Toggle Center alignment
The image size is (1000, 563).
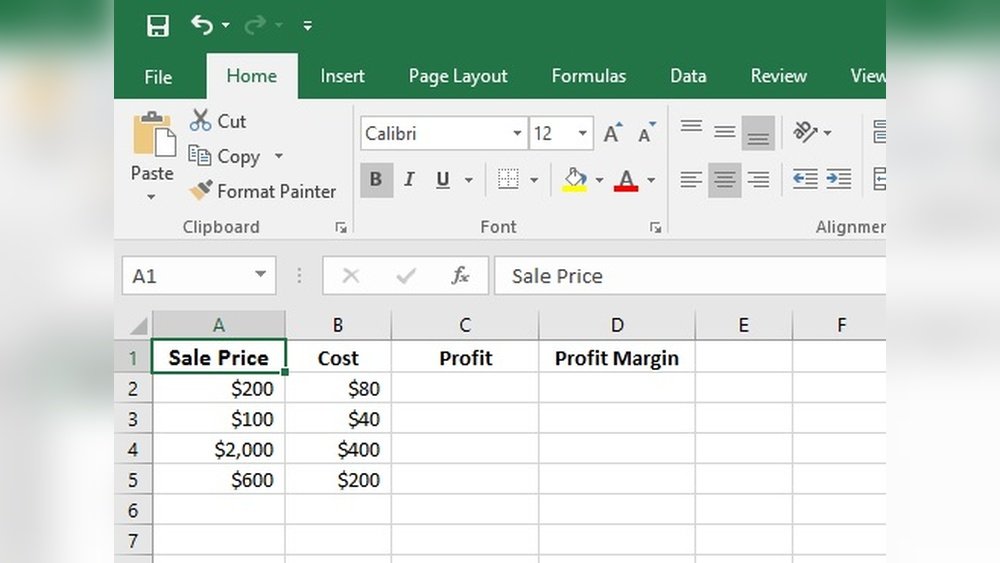(x=724, y=180)
